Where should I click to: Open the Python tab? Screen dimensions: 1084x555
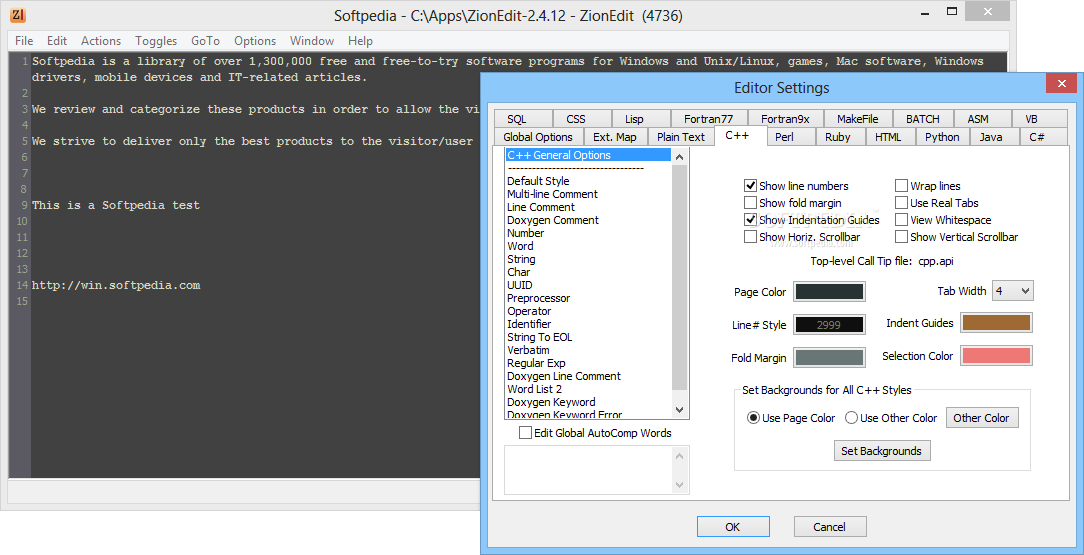click(942, 137)
